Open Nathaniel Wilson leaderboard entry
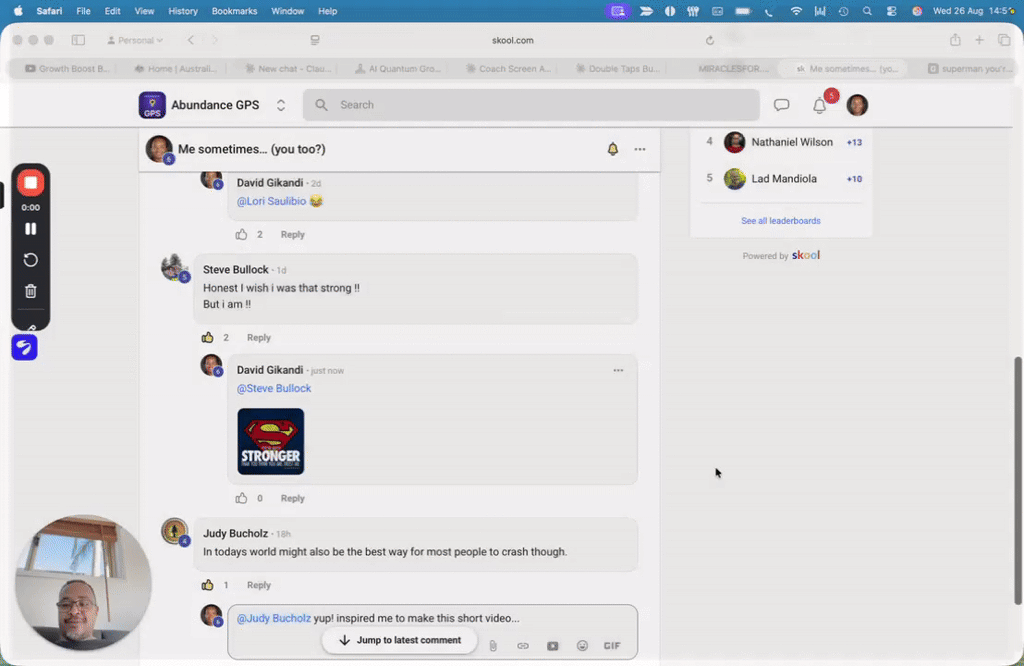The image size is (1024, 666). tap(792, 142)
